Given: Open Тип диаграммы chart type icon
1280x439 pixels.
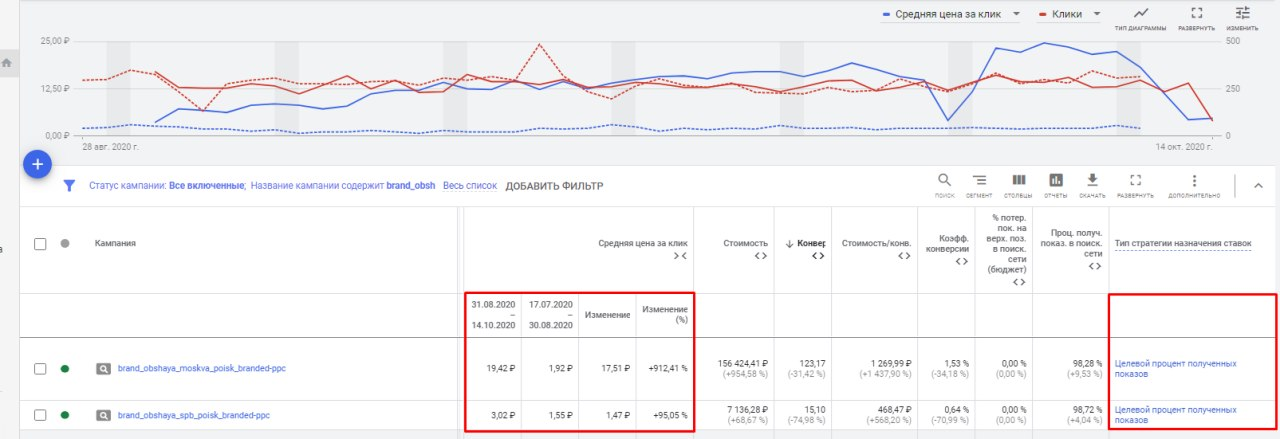Looking at the screenshot, I should [x=1141, y=17].
